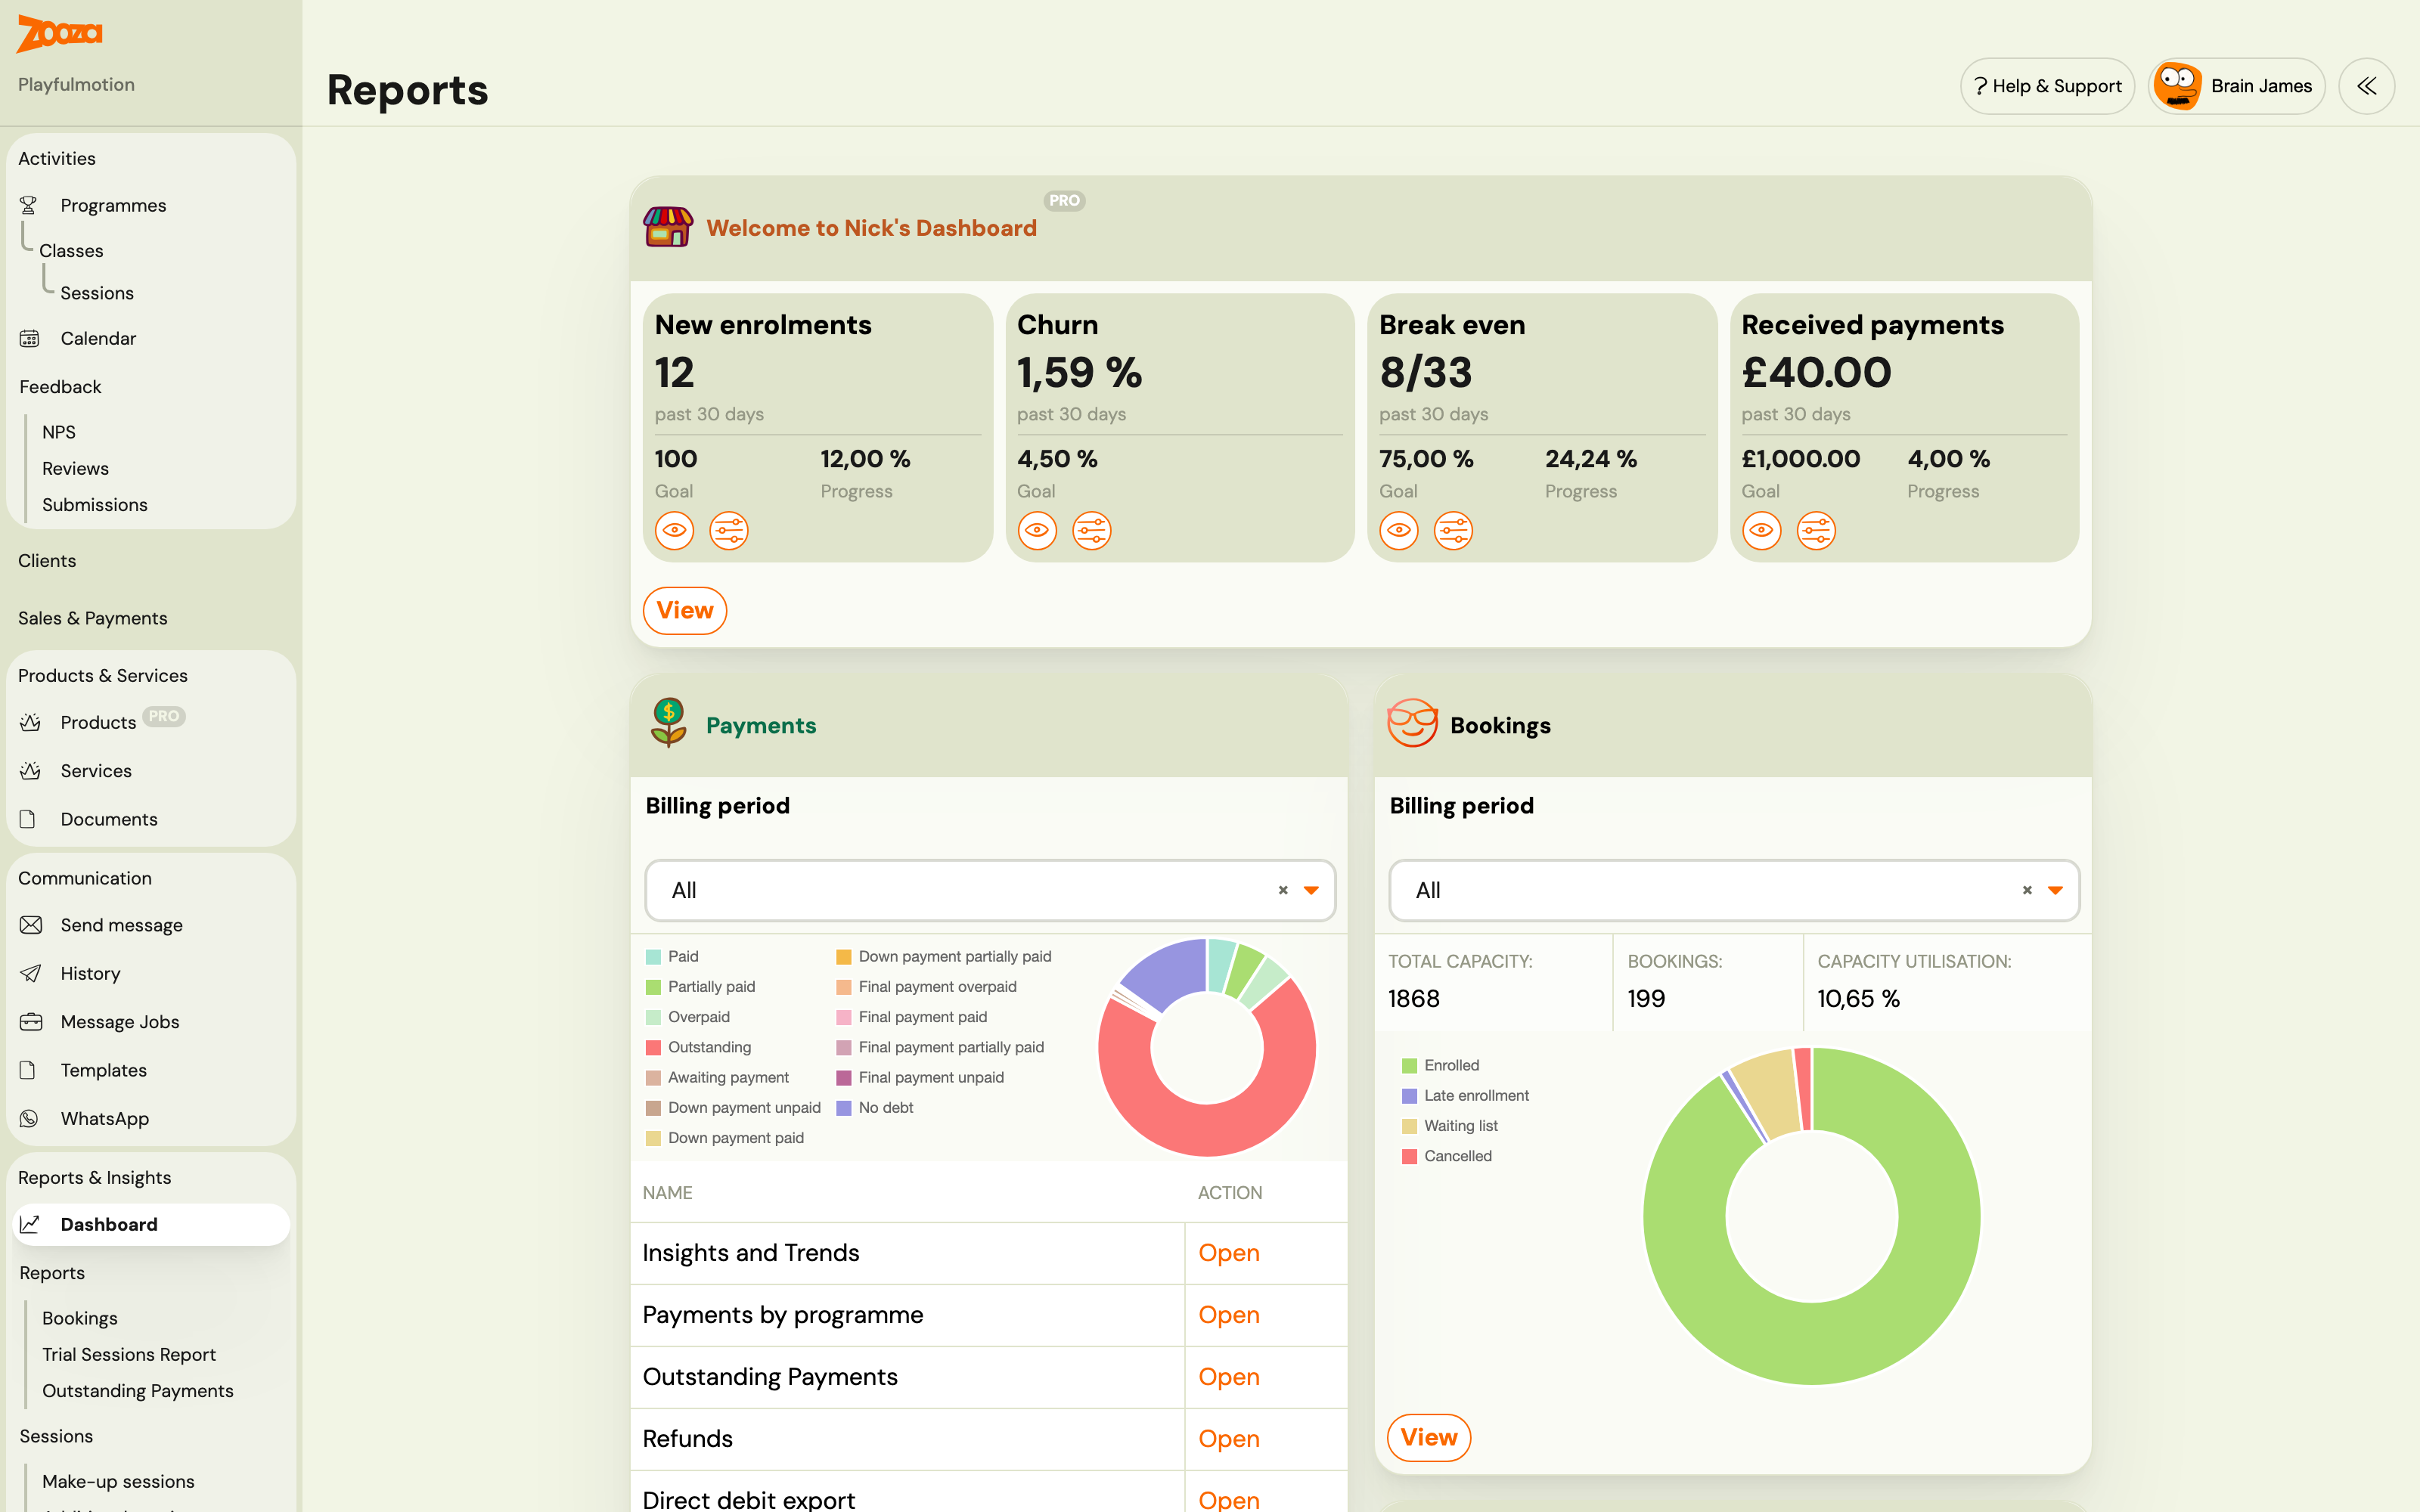The height and width of the screenshot is (1512, 2420).
Task: Open Programmes via its trophy icon
Action: coord(29,205)
